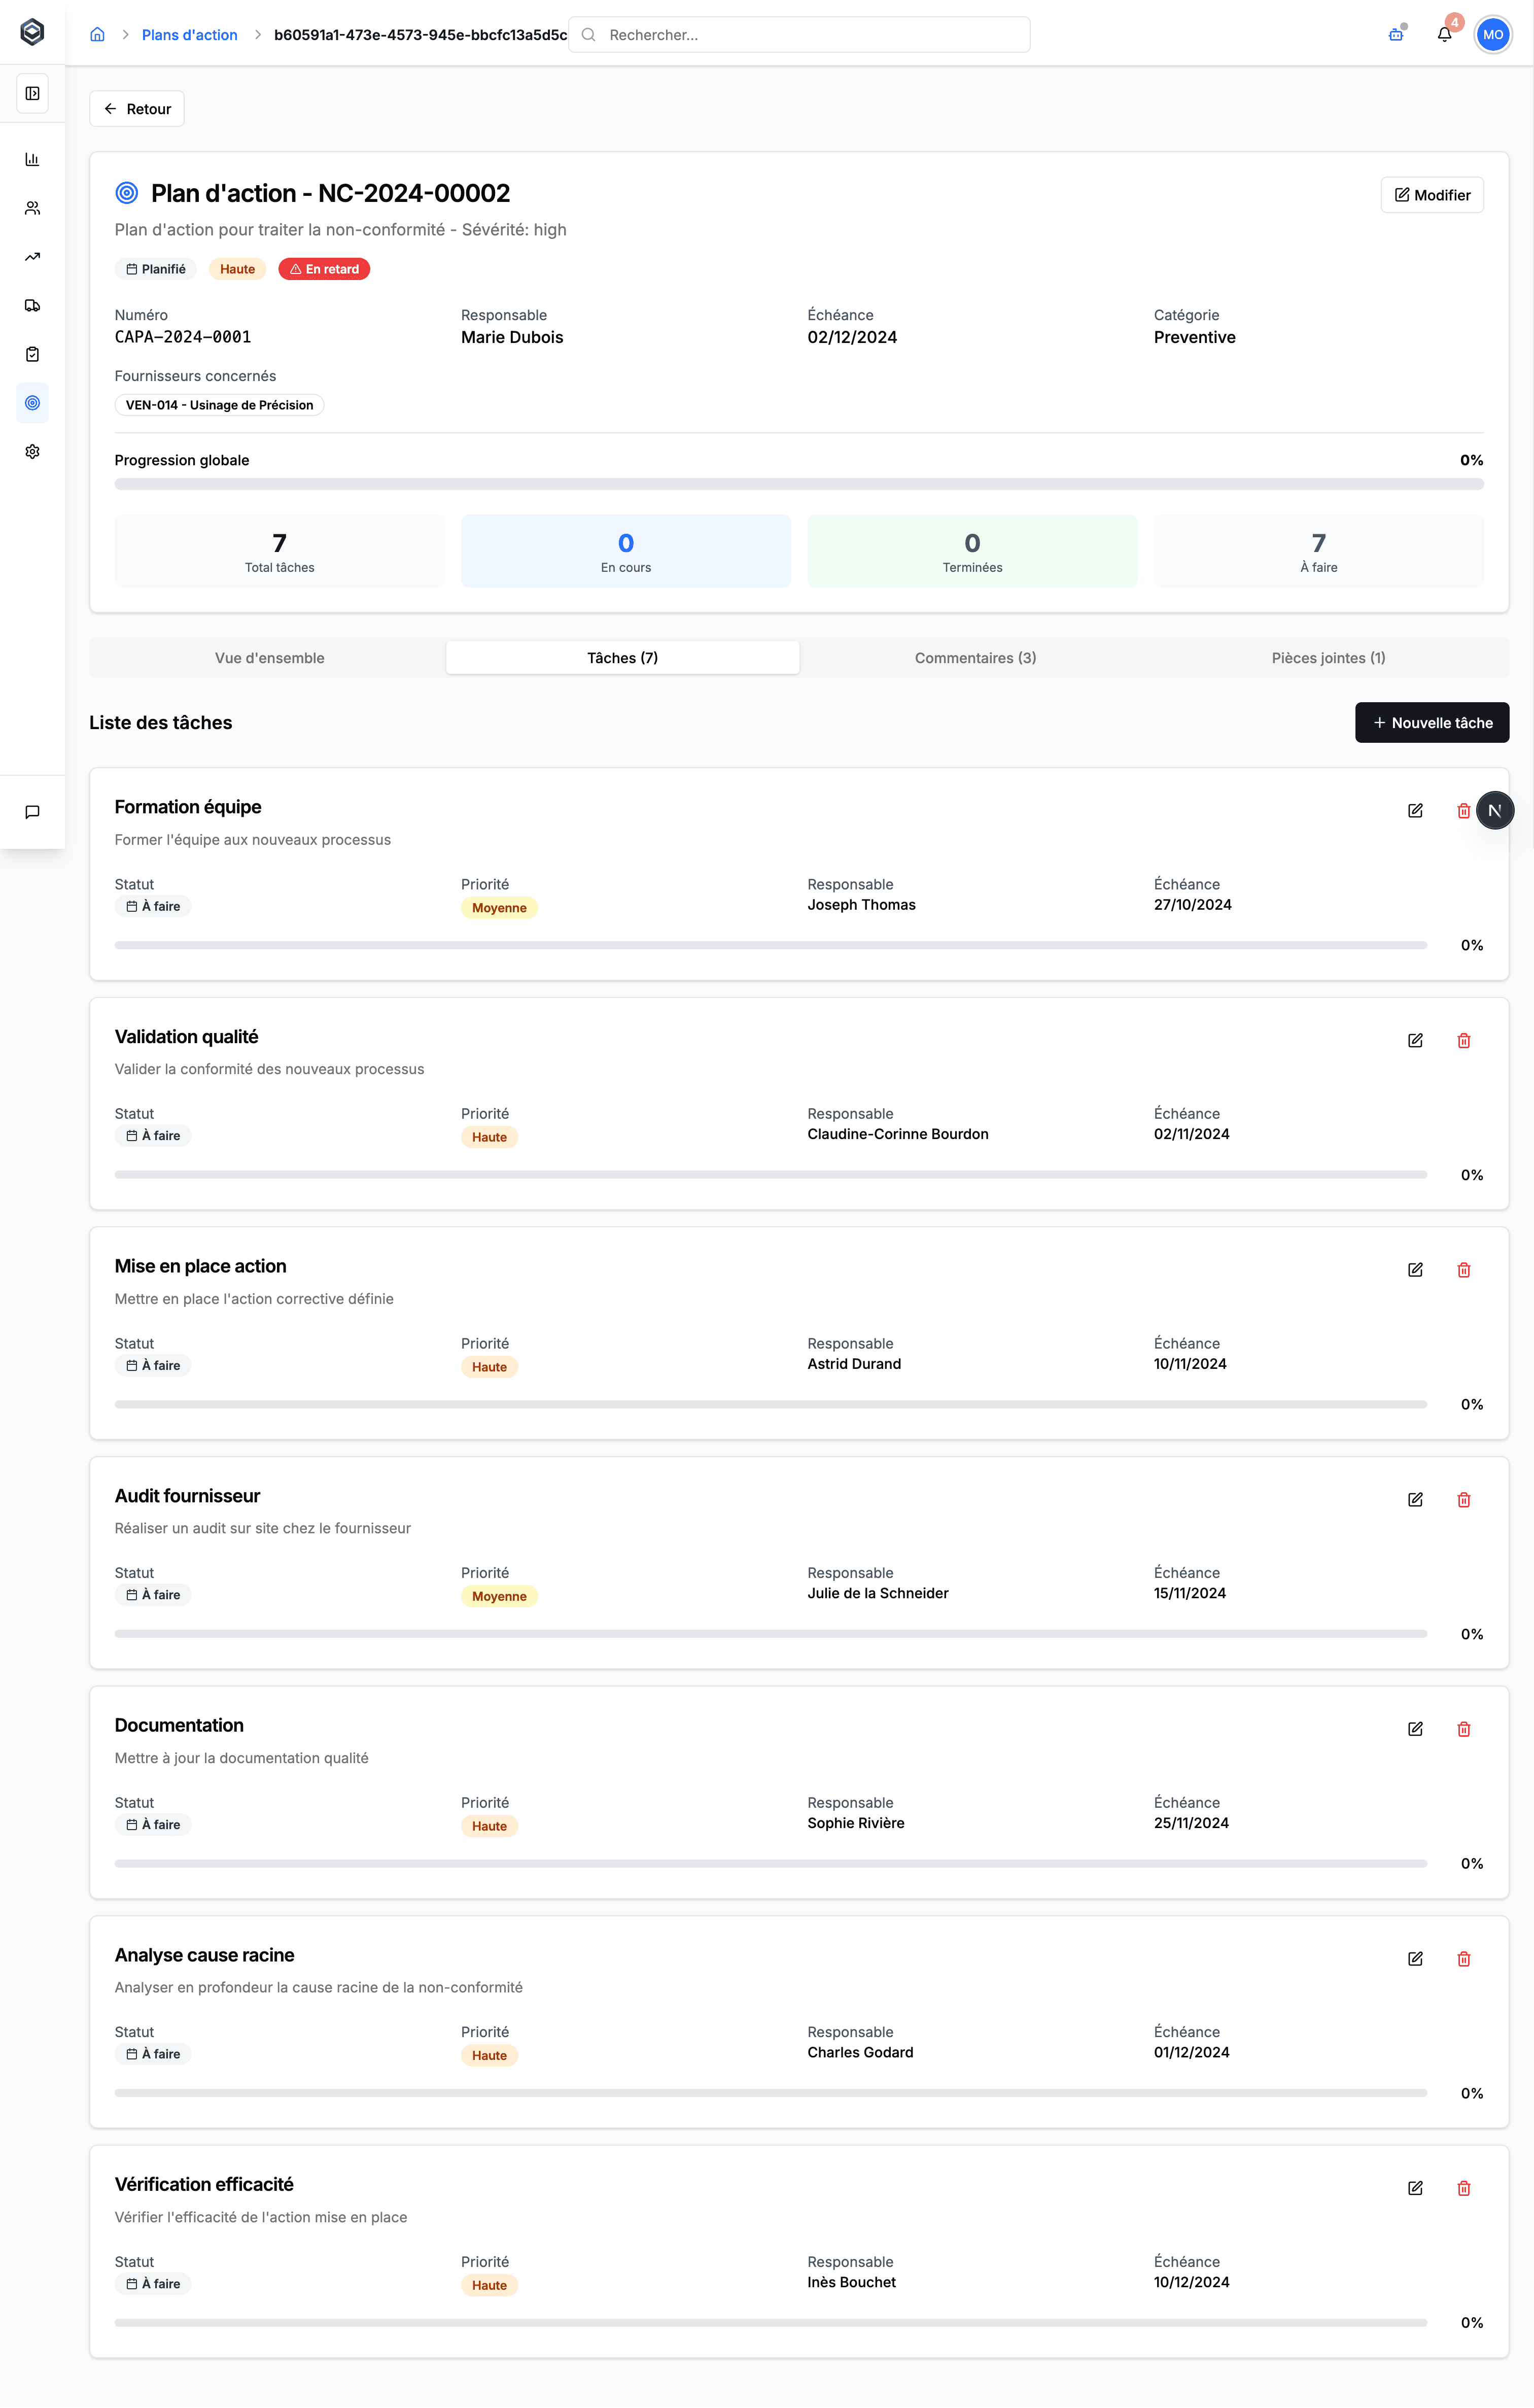Delete the Audit fournisseur task
The image size is (1534, 2408).
[x=1463, y=1499]
